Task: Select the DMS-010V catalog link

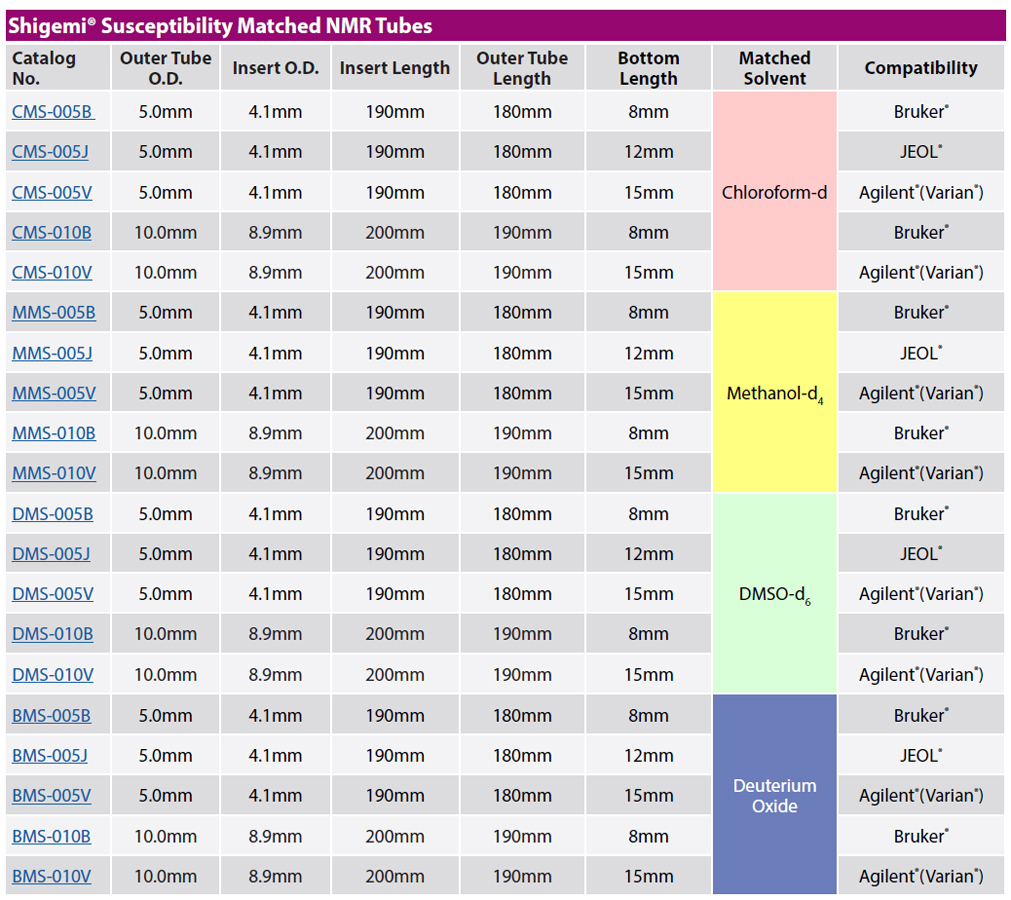Action: [53, 675]
